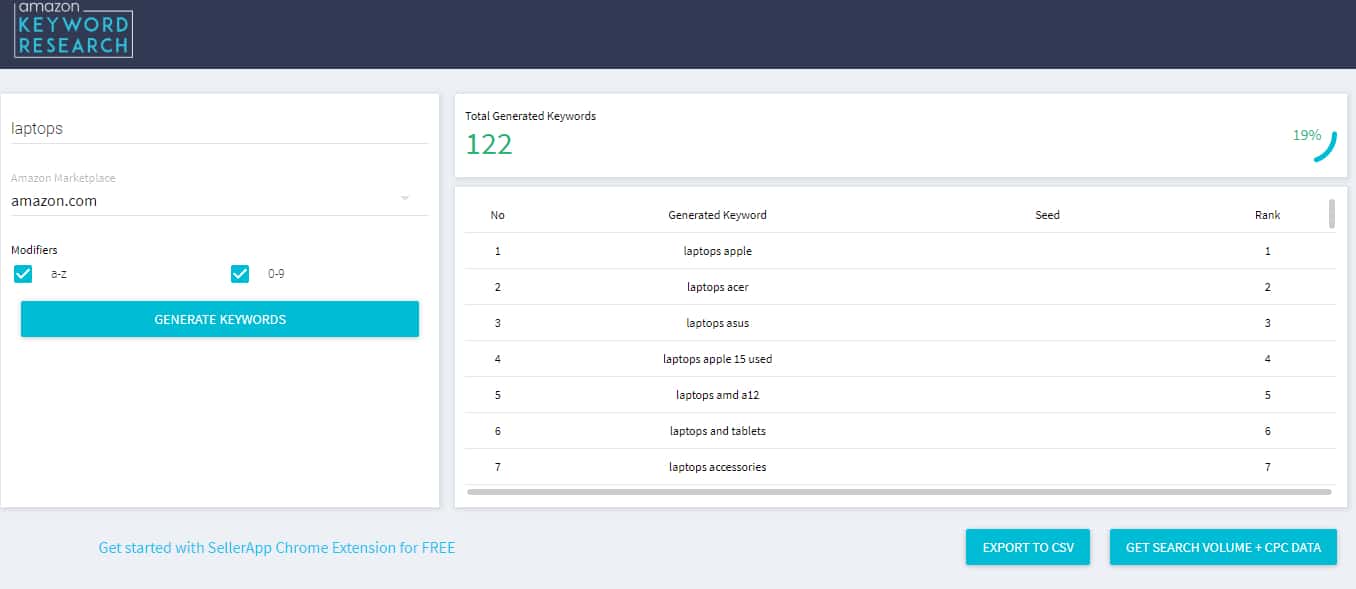Click the Modifiers label
Image resolution: width=1356 pixels, height=589 pixels.
click(34, 250)
